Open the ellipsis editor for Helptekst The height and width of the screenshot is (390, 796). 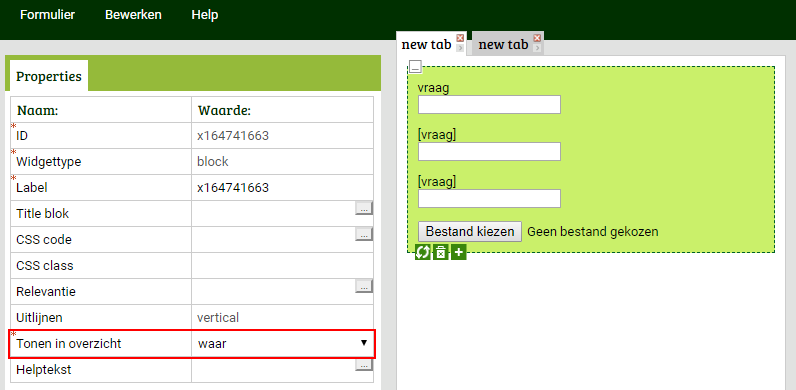point(363,365)
